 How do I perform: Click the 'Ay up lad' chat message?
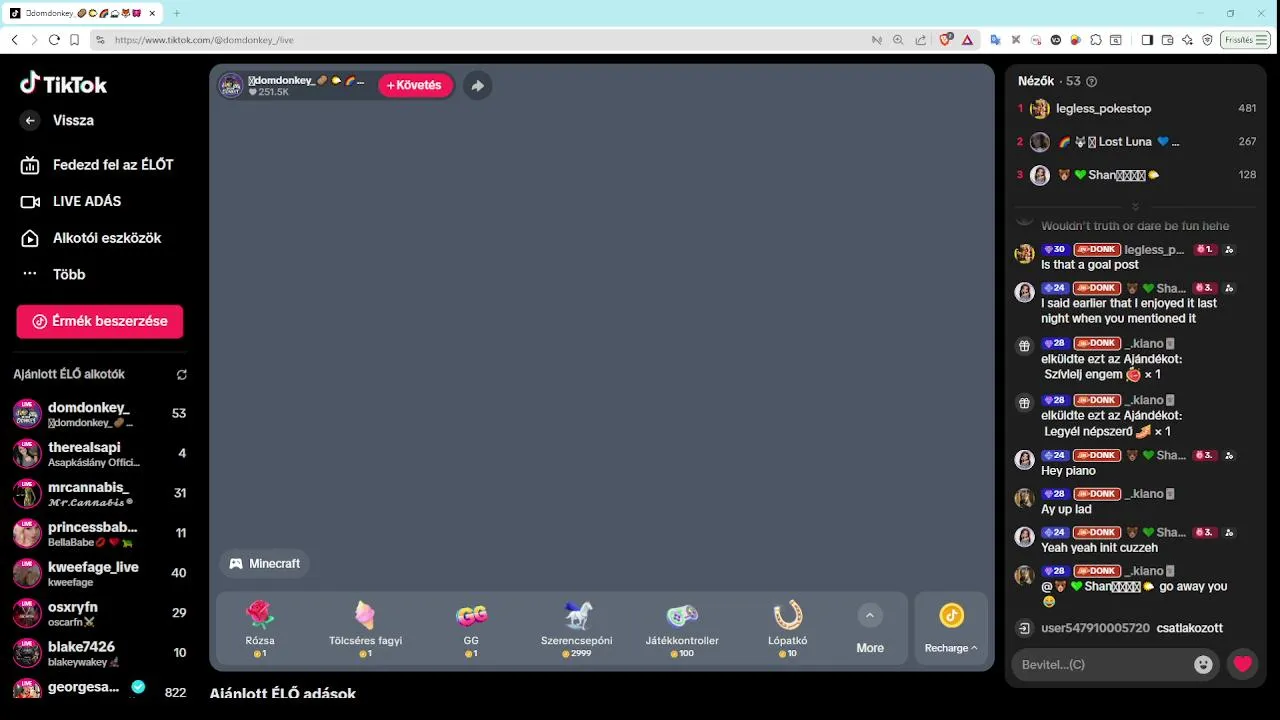(1066, 509)
